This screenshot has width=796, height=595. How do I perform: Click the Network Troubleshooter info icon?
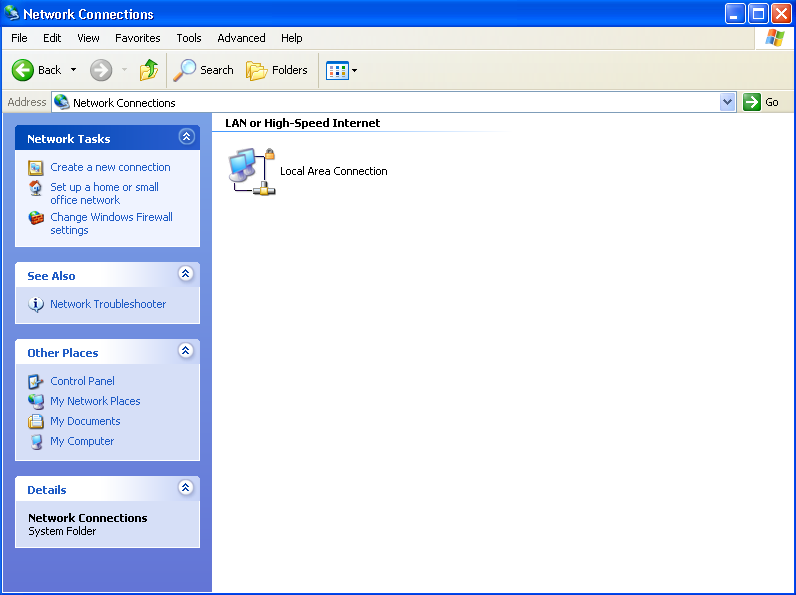tap(36, 304)
